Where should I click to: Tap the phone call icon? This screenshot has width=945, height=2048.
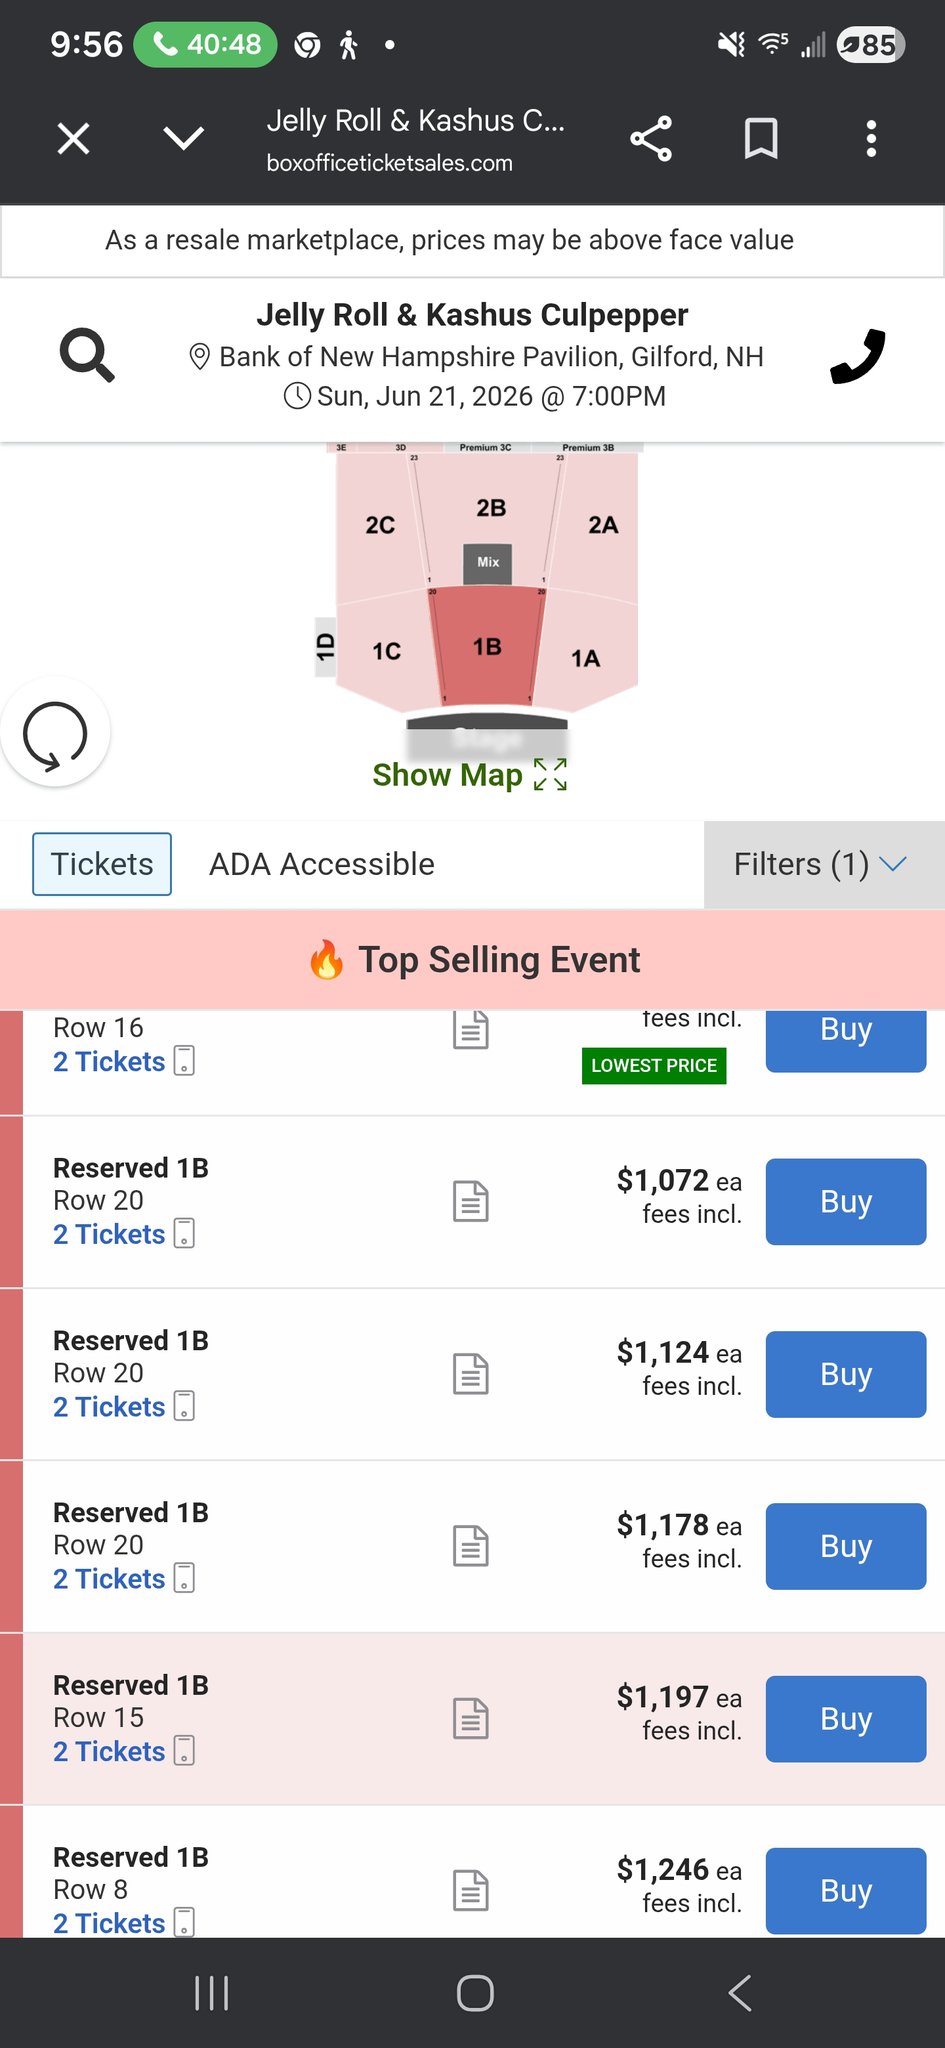(858, 356)
